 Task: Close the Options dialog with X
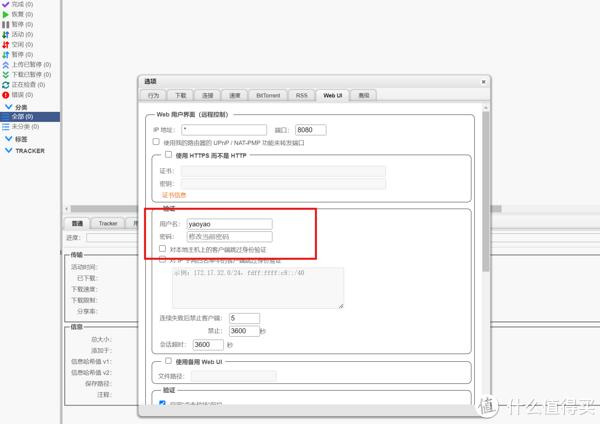pos(483,82)
